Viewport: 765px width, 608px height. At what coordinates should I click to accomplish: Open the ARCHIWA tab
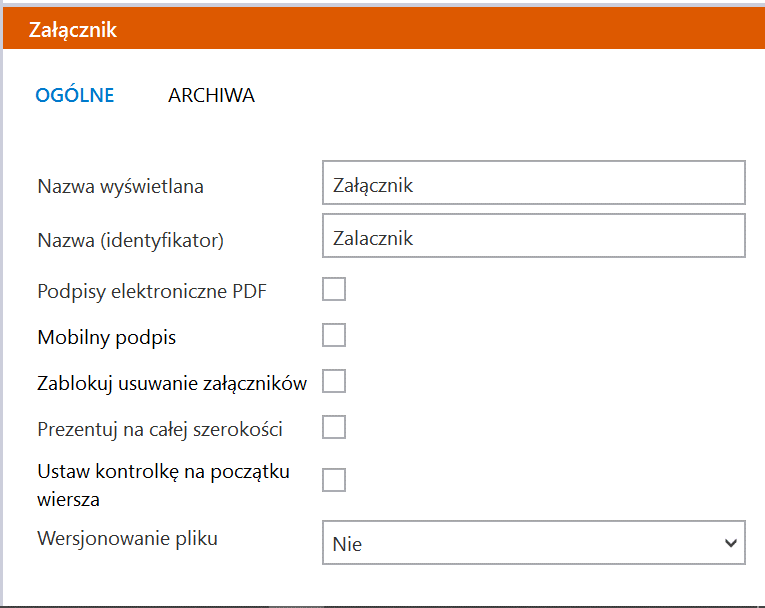click(x=211, y=95)
